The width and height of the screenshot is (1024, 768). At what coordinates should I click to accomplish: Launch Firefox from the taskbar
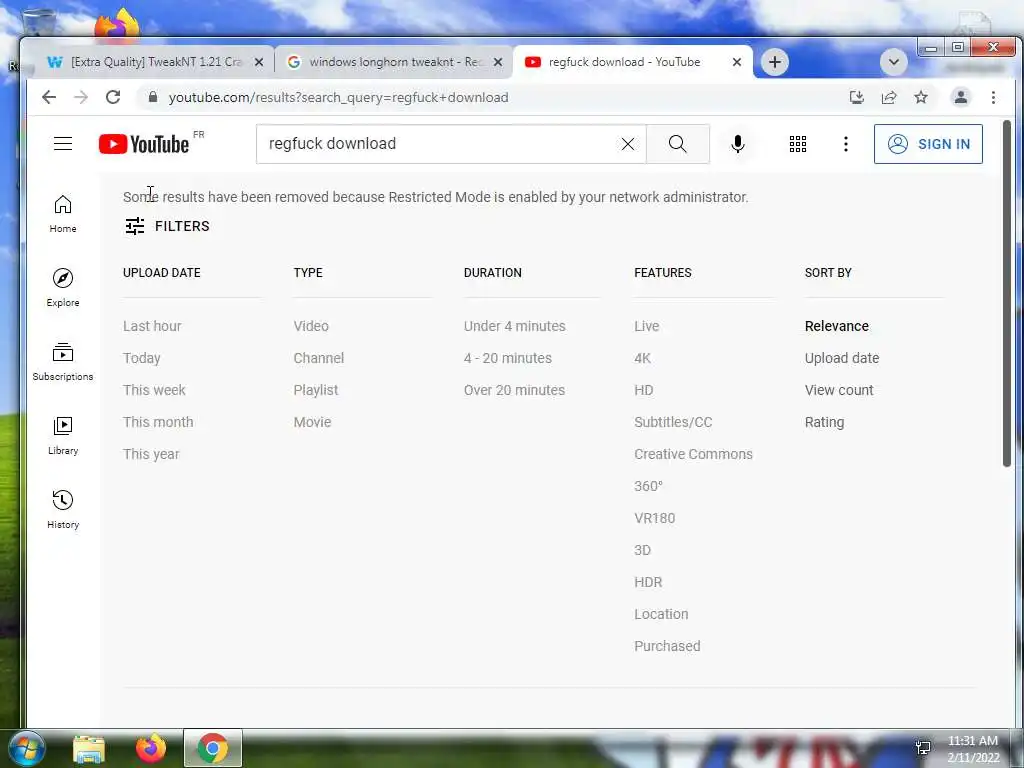pos(151,748)
